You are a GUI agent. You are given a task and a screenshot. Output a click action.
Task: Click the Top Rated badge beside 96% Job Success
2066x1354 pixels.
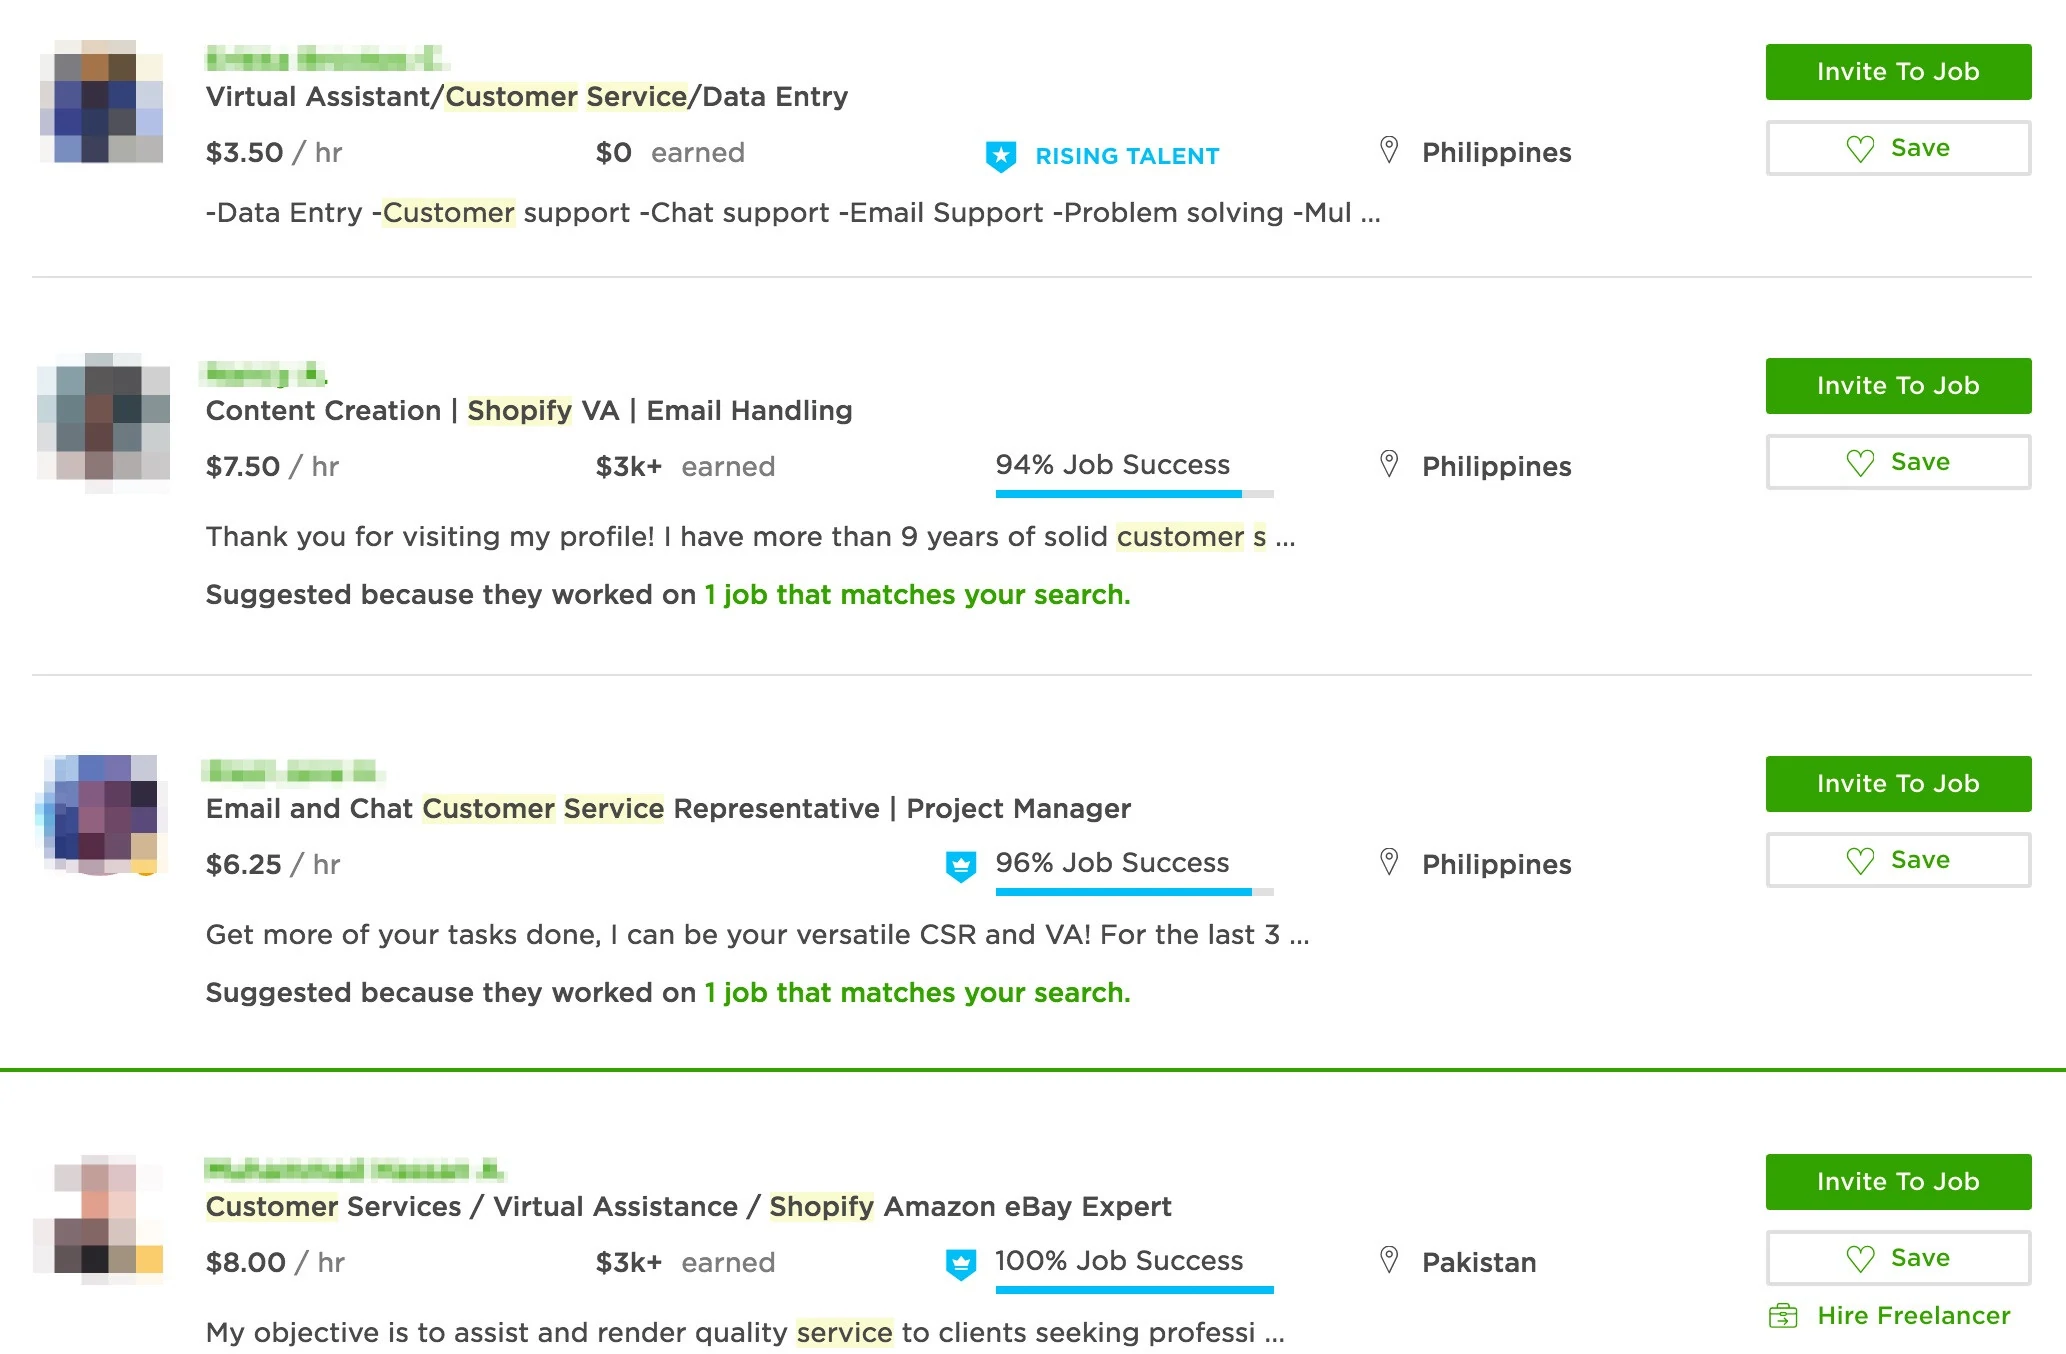click(961, 866)
